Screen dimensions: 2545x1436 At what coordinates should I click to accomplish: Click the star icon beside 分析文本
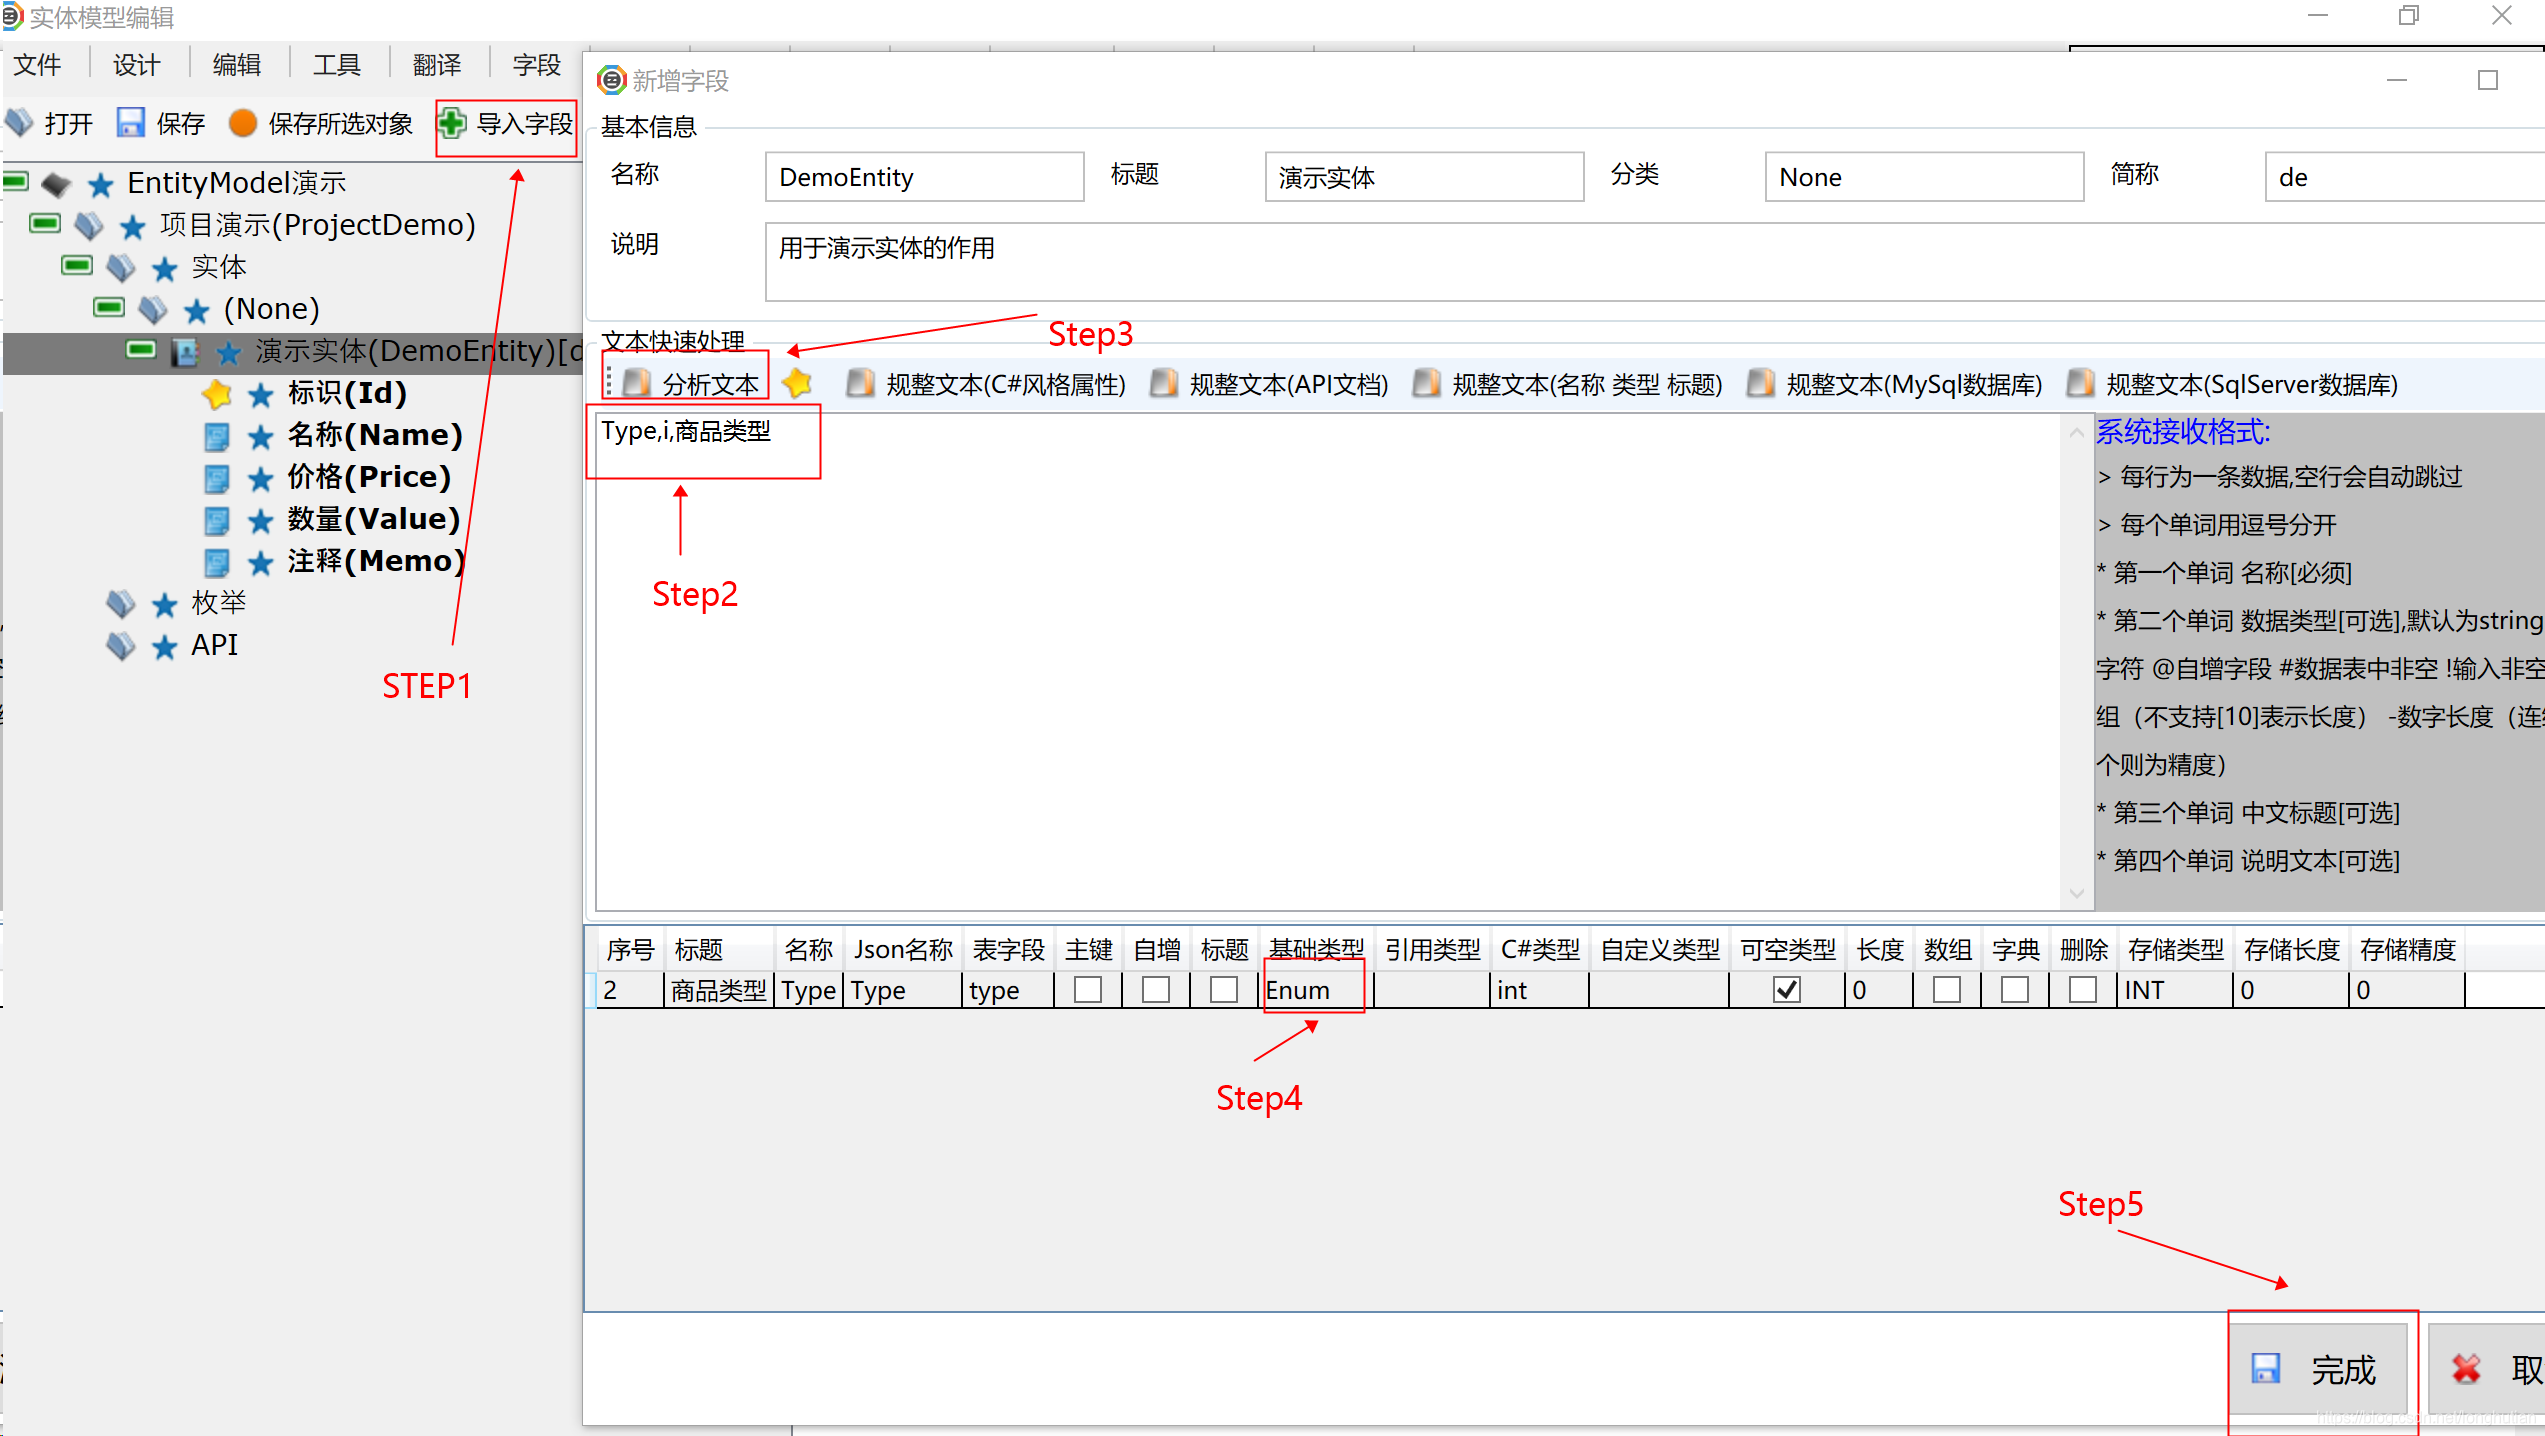(797, 383)
